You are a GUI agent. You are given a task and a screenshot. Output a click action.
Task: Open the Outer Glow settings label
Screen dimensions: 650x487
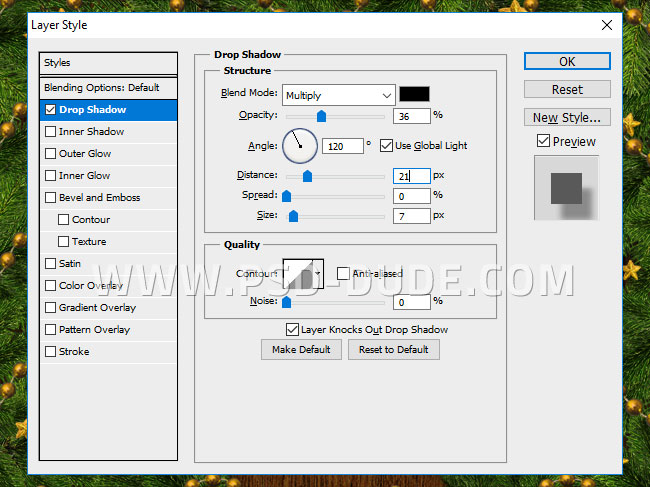point(85,154)
